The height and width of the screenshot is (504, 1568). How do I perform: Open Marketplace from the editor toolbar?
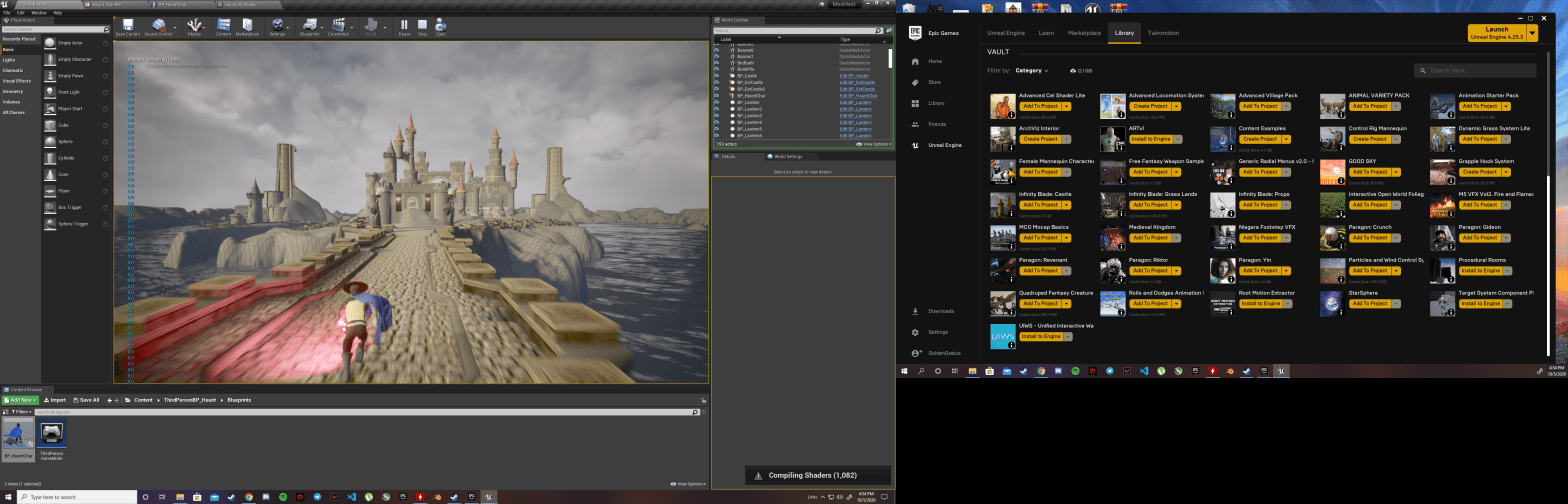[x=247, y=26]
